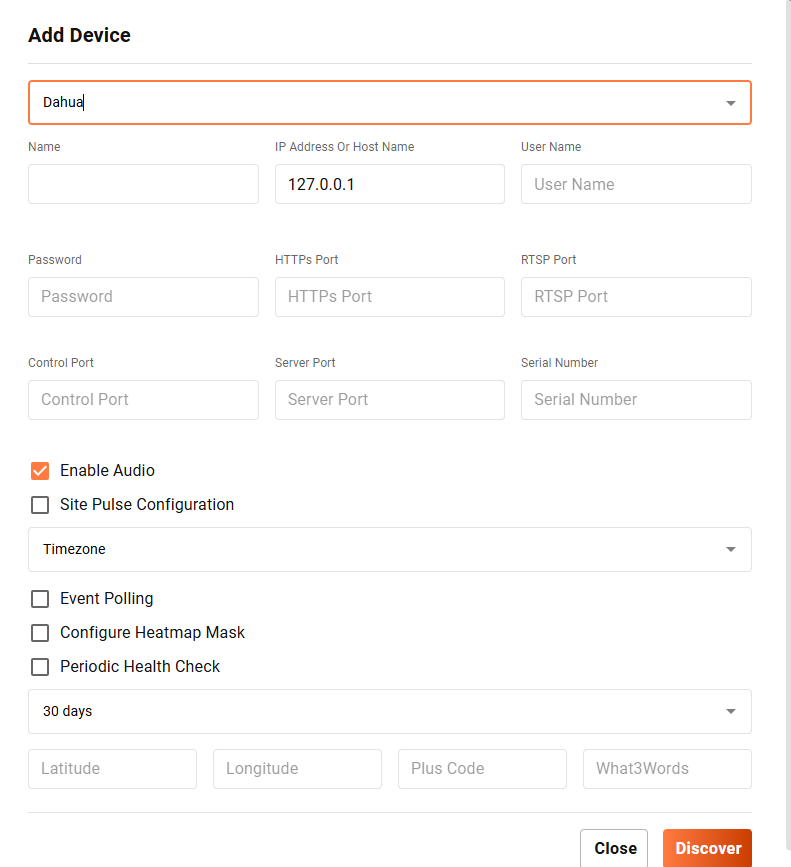Enable Periodic Health Check checkbox

pyautogui.click(x=40, y=667)
